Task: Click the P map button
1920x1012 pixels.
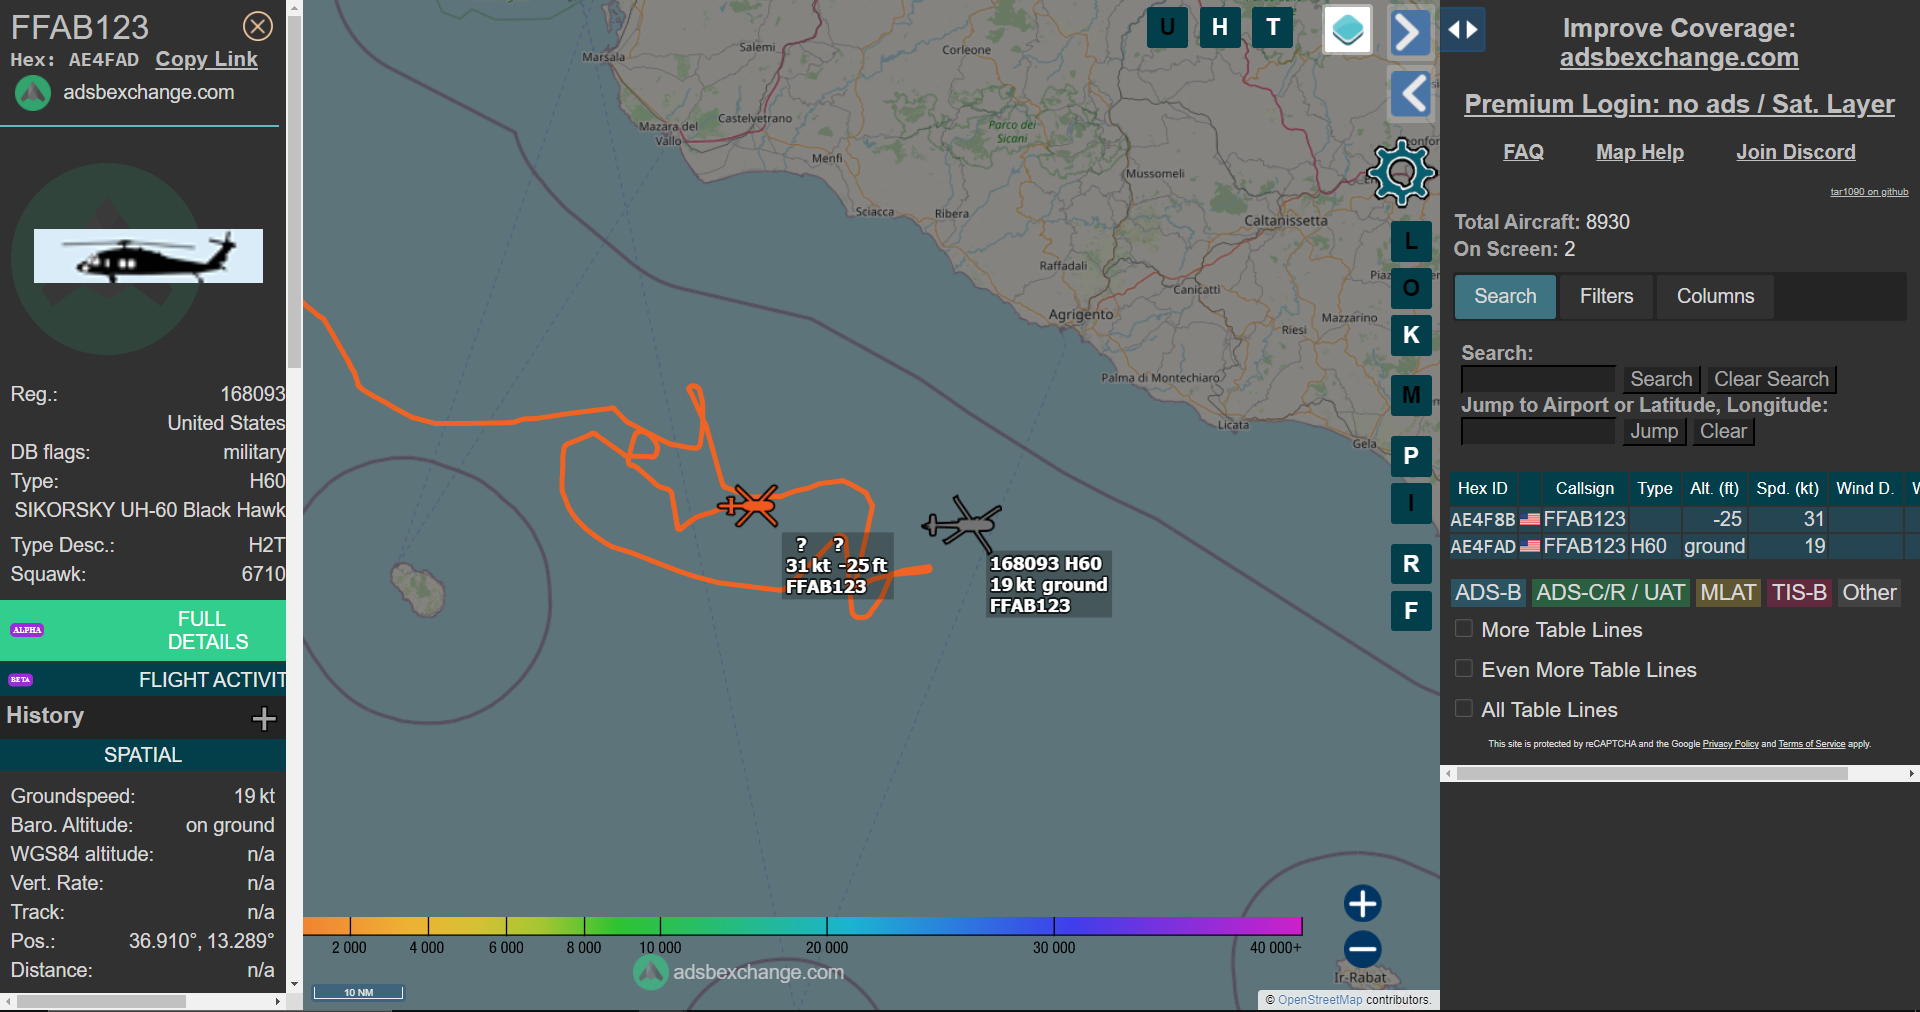Action: pos(1411,456)
